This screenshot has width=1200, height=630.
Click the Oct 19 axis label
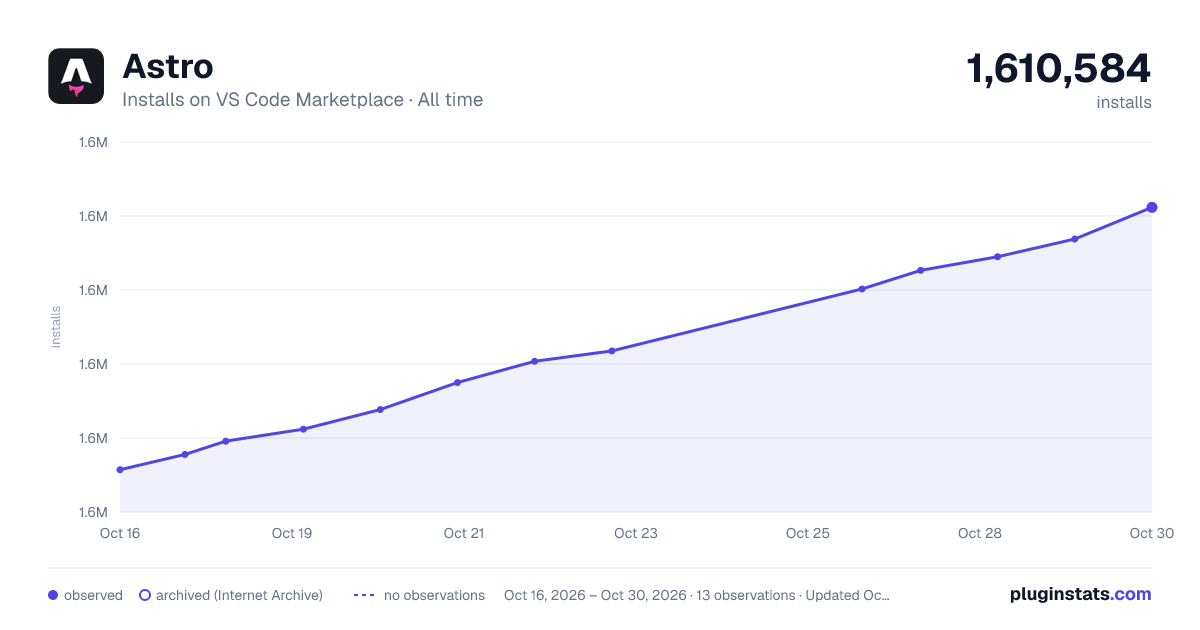pyautogui.click(x=292, y=533)
